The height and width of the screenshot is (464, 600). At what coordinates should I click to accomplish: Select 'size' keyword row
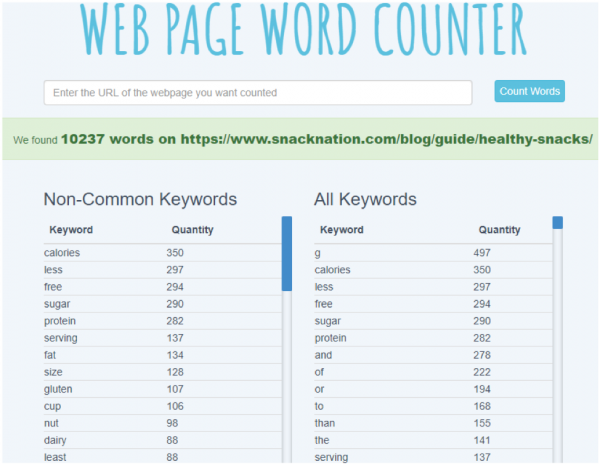coord(163,372)
